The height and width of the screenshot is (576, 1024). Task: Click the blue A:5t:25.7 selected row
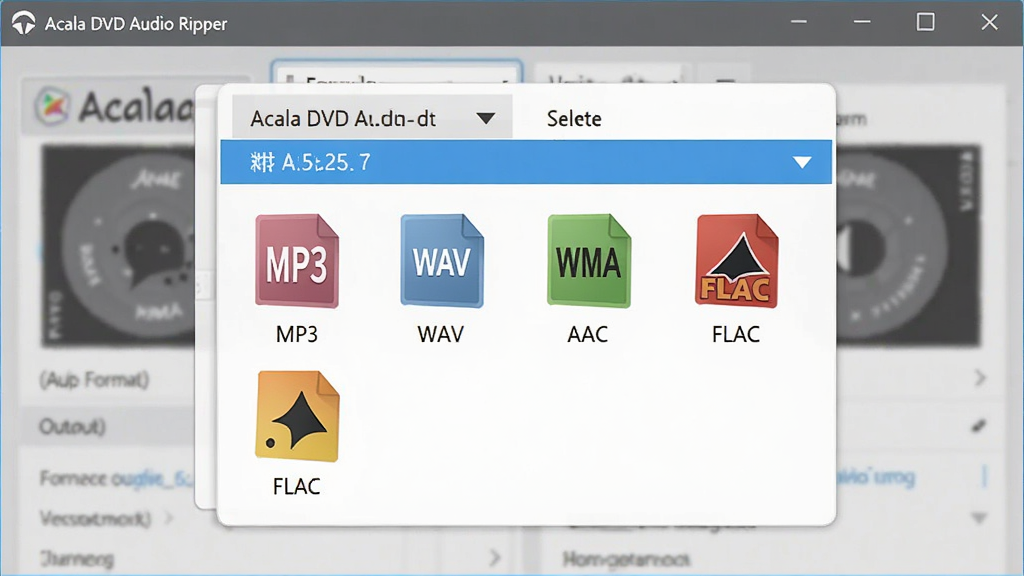(526, 162)
